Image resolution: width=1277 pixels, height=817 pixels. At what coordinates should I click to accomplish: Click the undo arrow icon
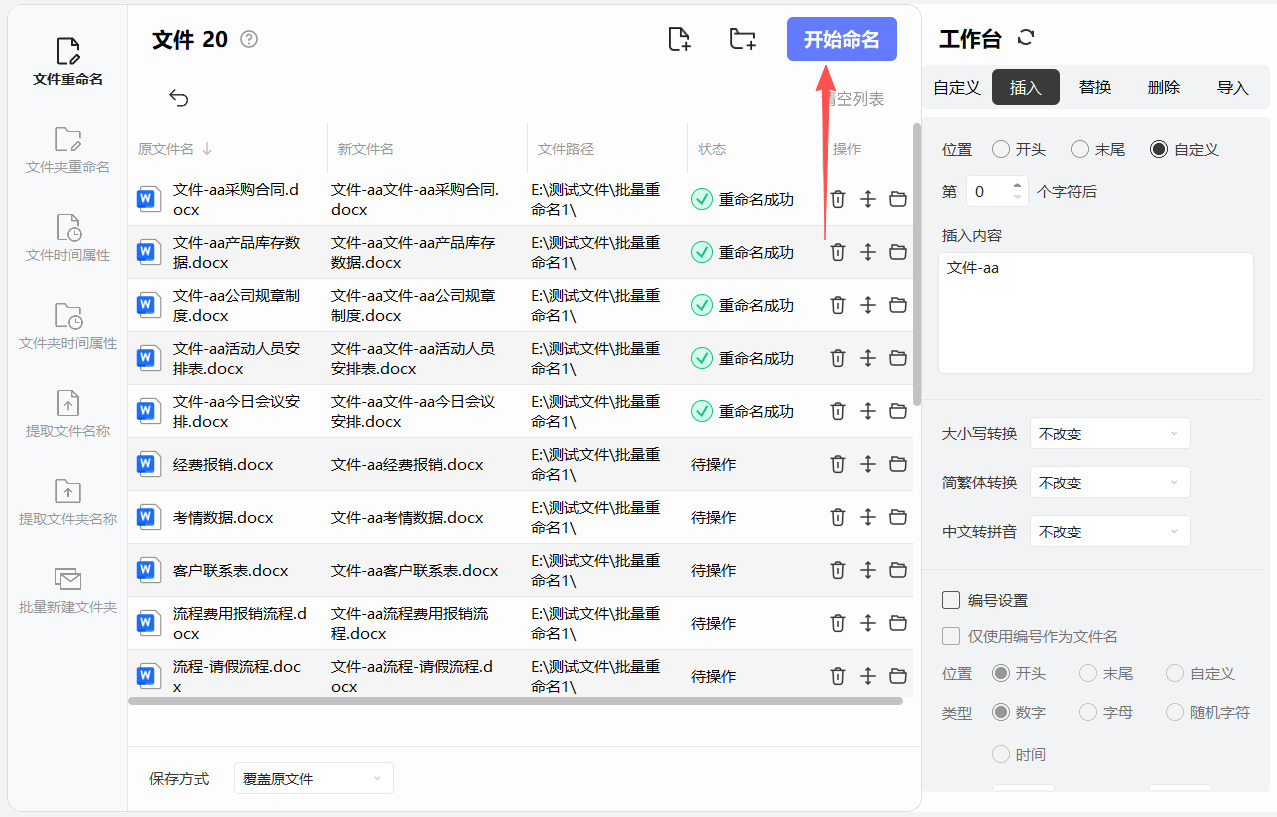[x=179, y=97]
